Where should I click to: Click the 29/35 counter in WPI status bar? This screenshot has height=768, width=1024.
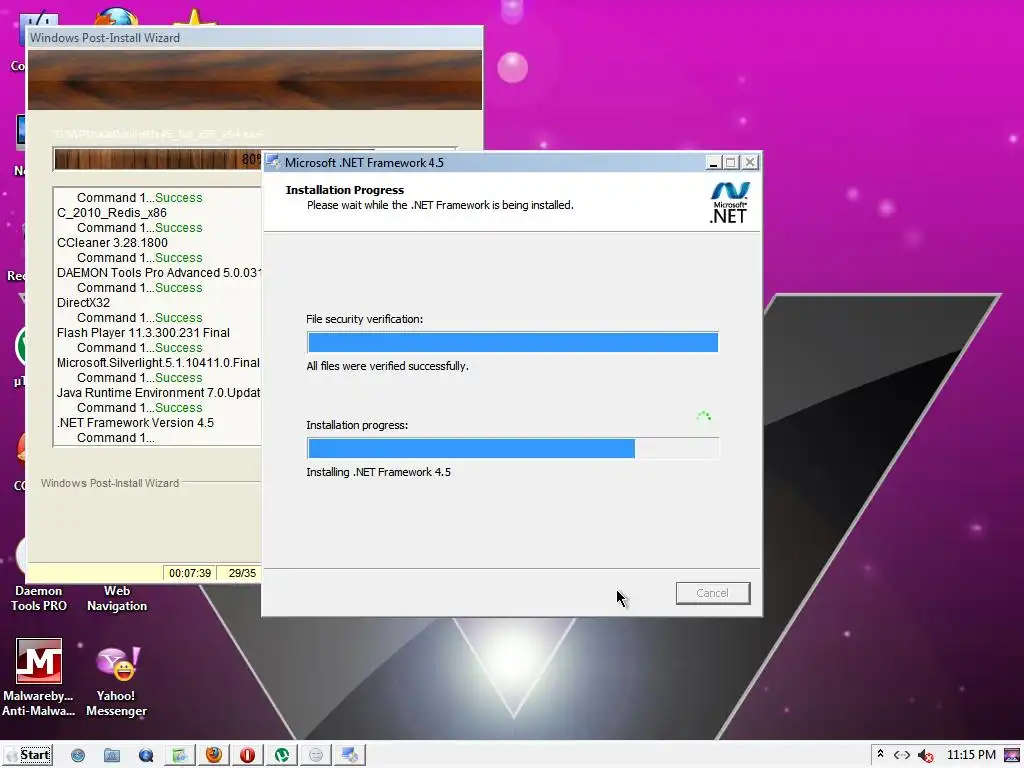(242, 573)
